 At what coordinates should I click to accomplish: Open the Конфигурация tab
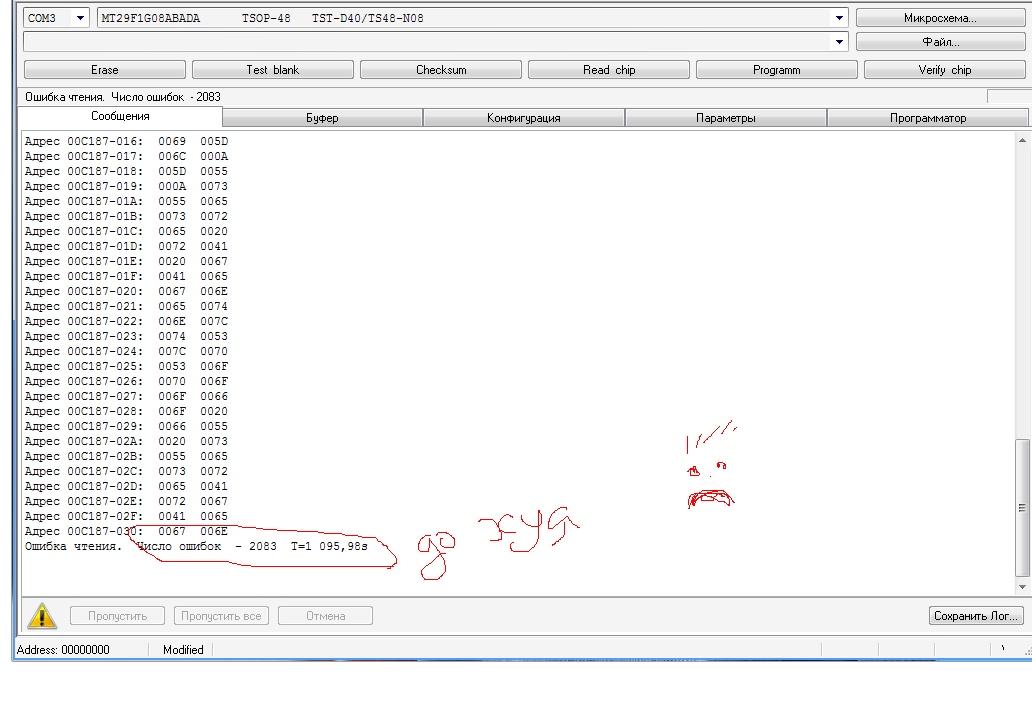pos(524,118)
